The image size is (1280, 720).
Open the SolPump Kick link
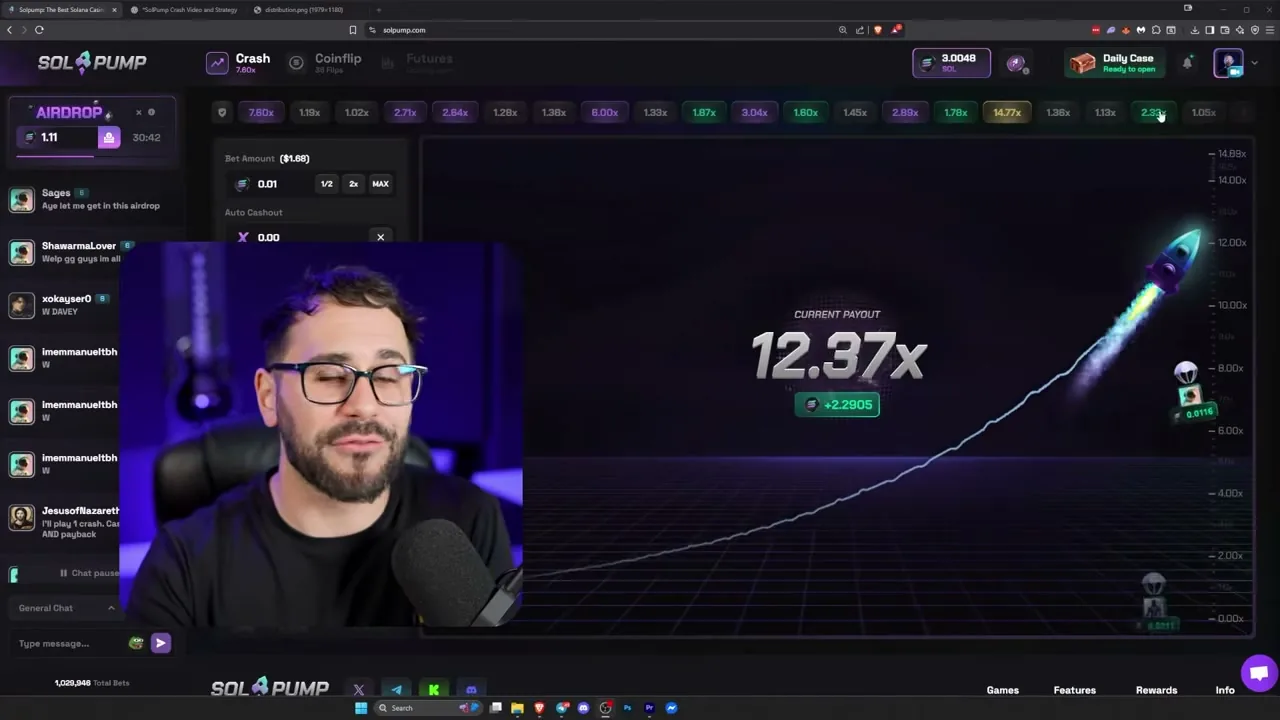coord(434,690)
